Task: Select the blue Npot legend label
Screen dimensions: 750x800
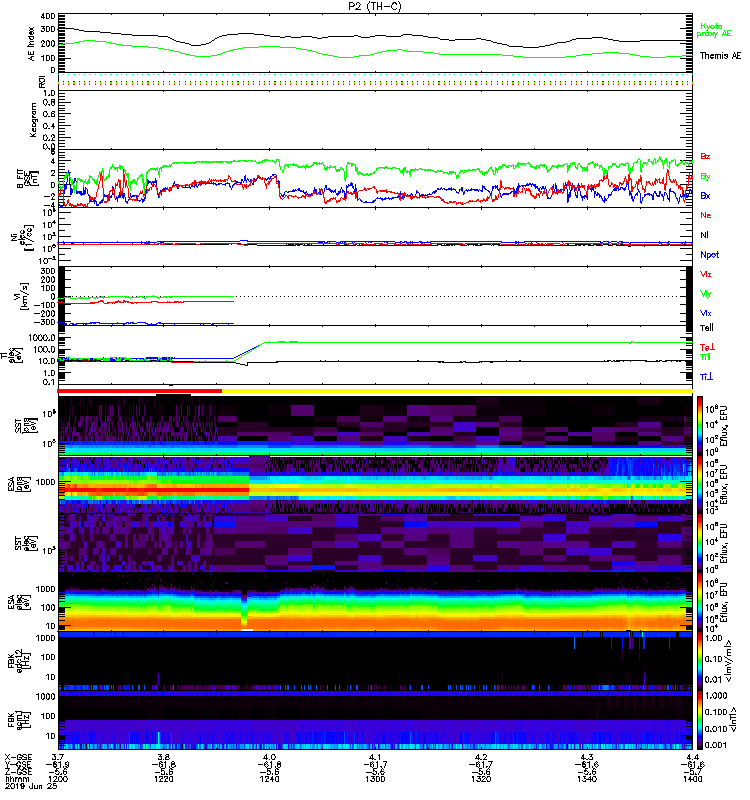Action: point(709,255)
